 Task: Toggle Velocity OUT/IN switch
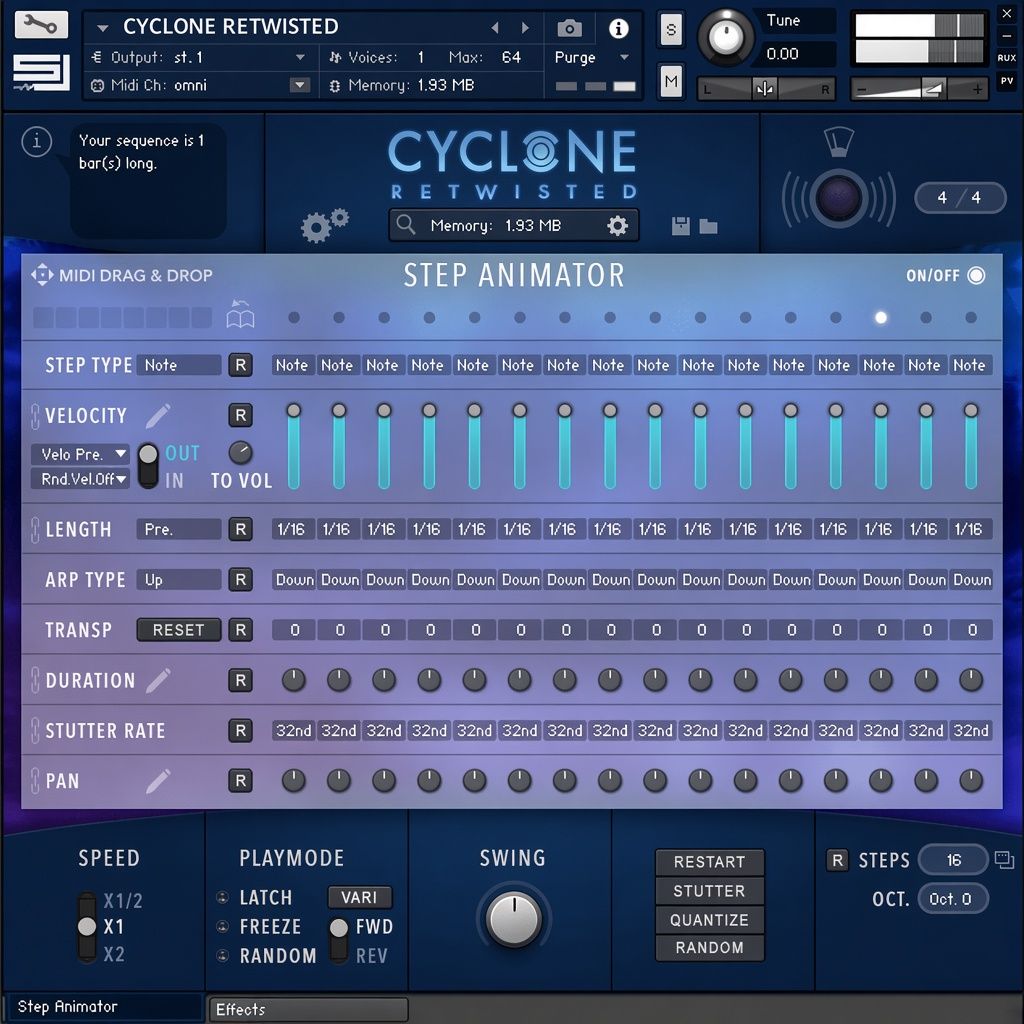tap(148, 466)
